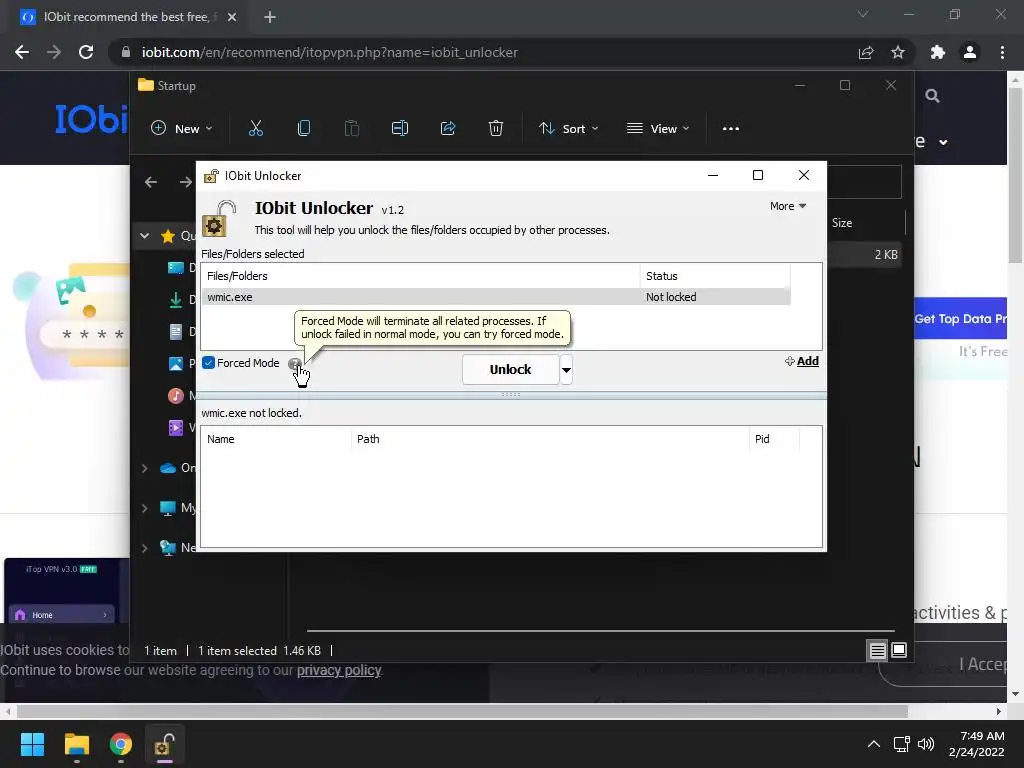Click the Add link in IObit Unlocker
1024x768 pixels.
(x=807, y=361)
